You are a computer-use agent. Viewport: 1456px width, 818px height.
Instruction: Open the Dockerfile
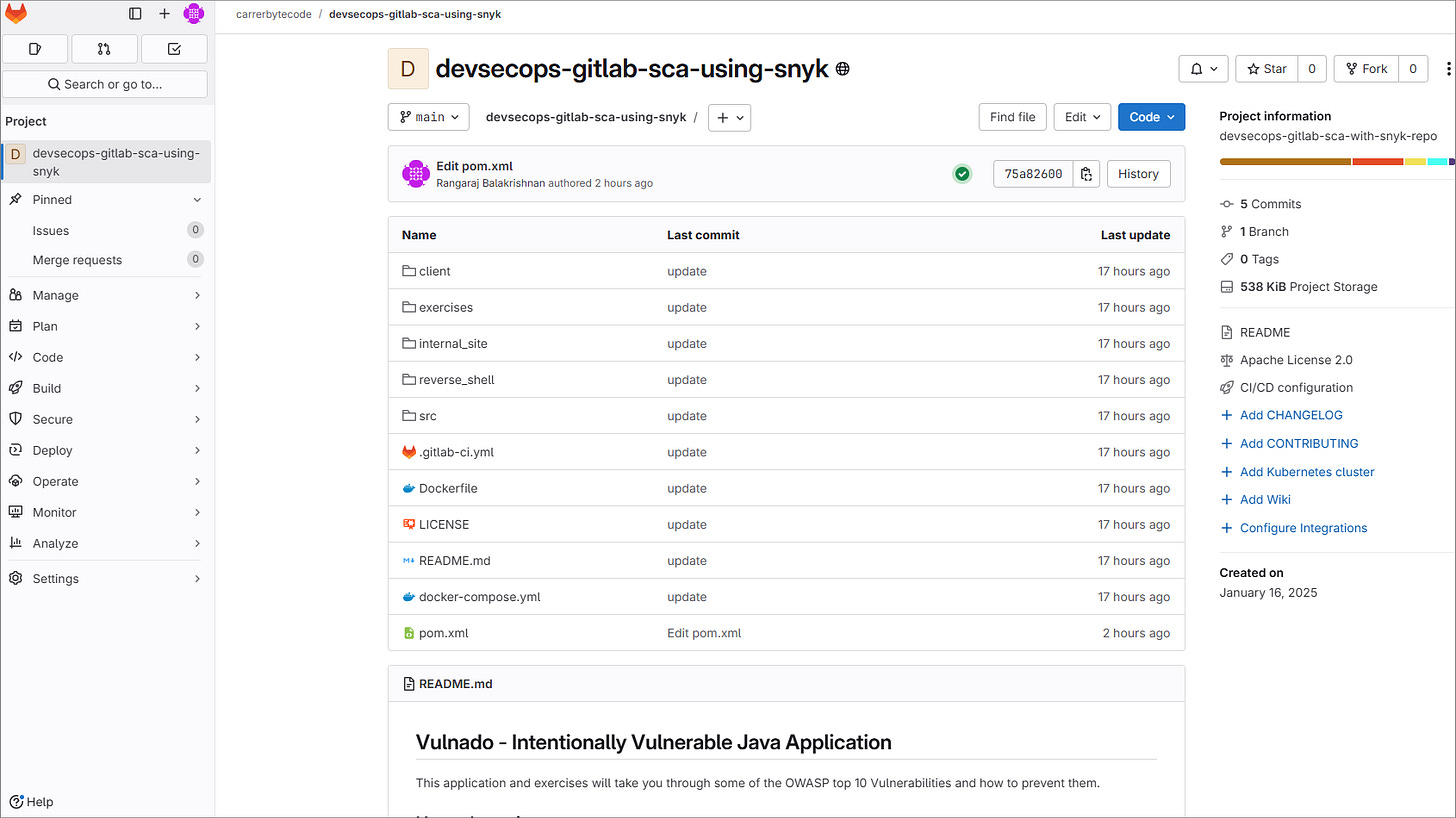point(448,488)
